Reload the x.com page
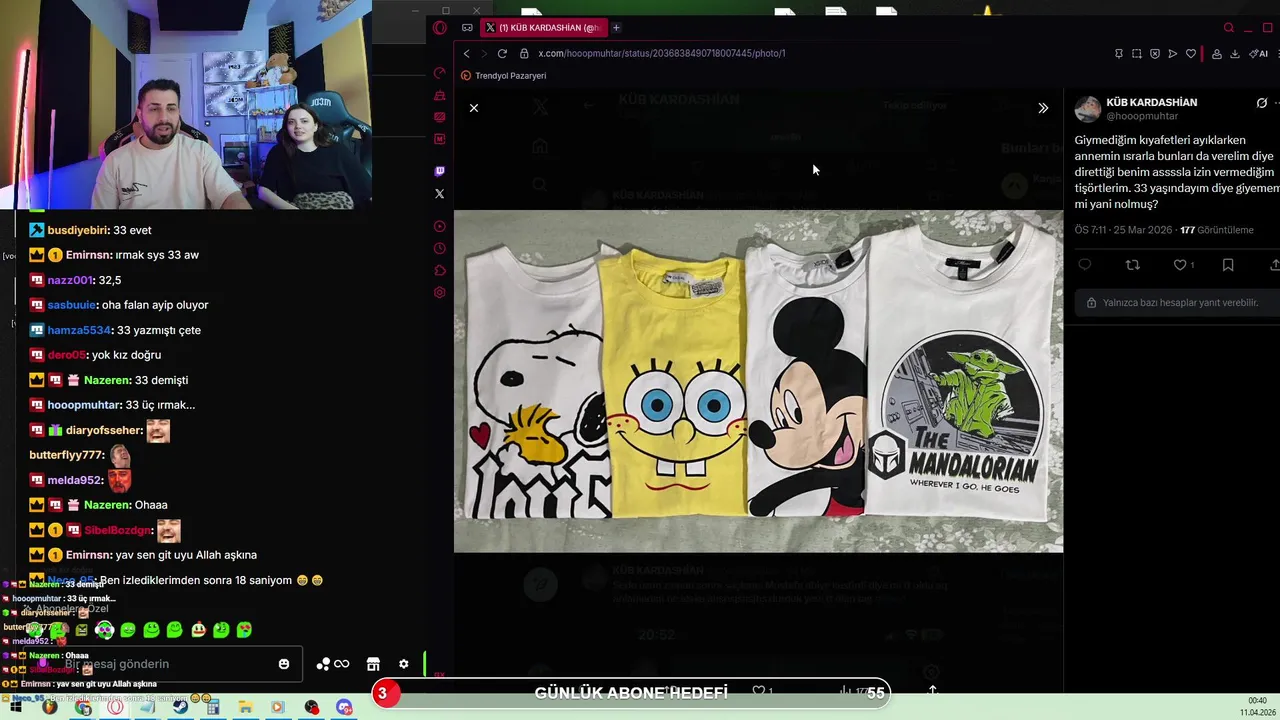This screenshot has height=720, width=1280. point(502,53)
